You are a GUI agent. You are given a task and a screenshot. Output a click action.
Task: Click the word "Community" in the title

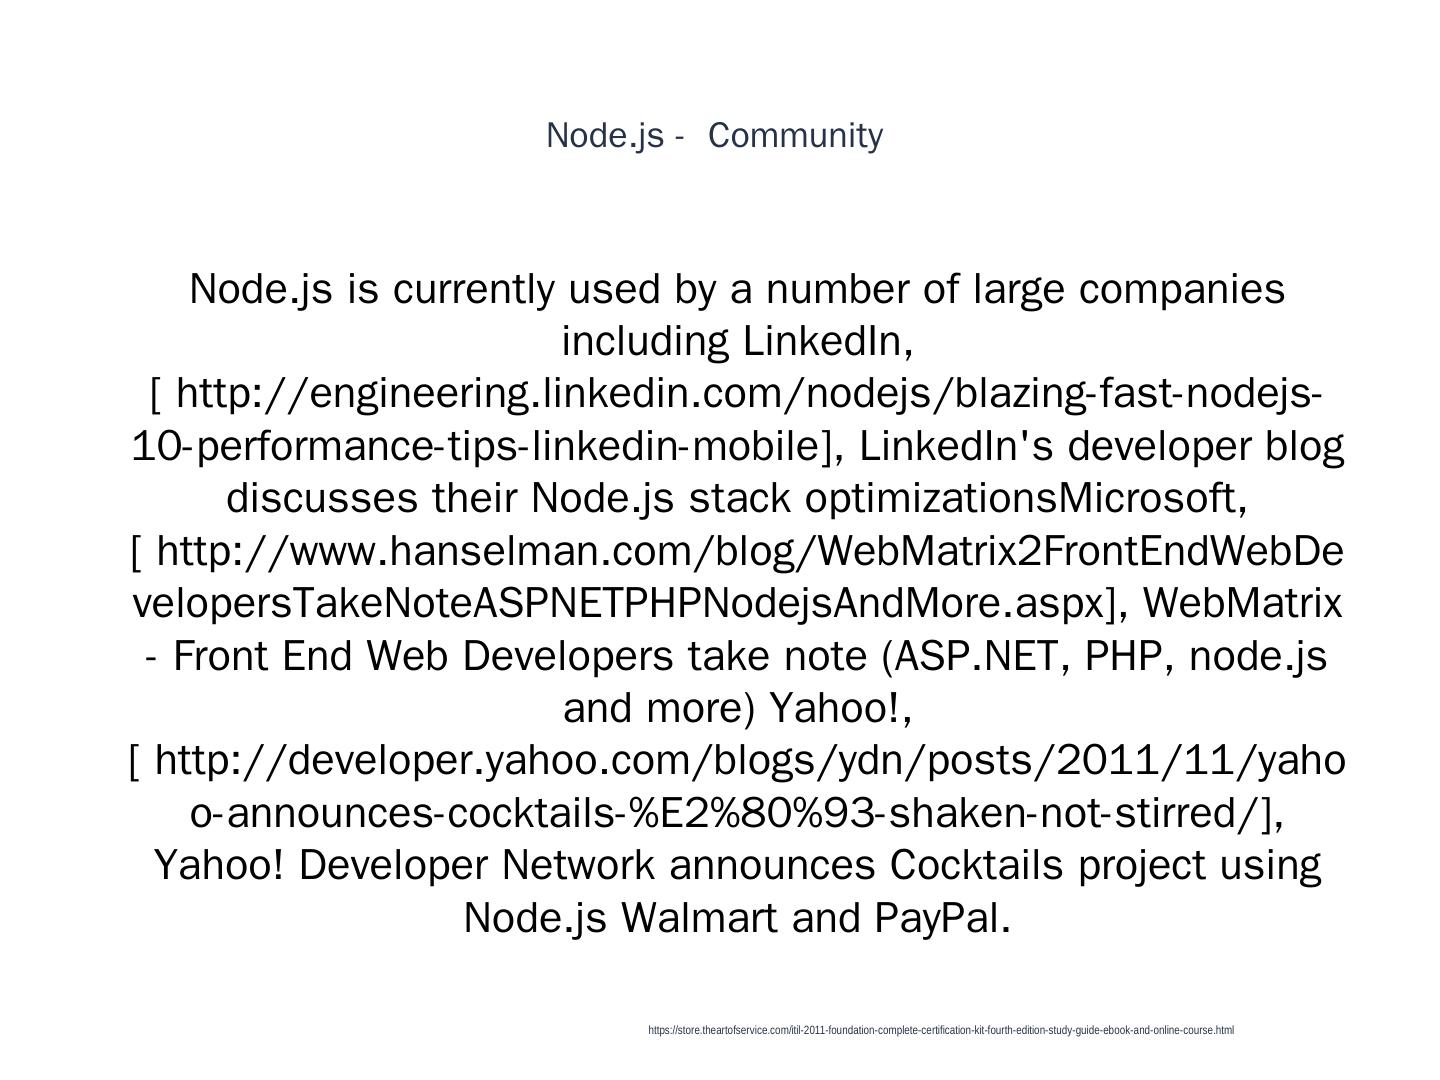[795, 135]
